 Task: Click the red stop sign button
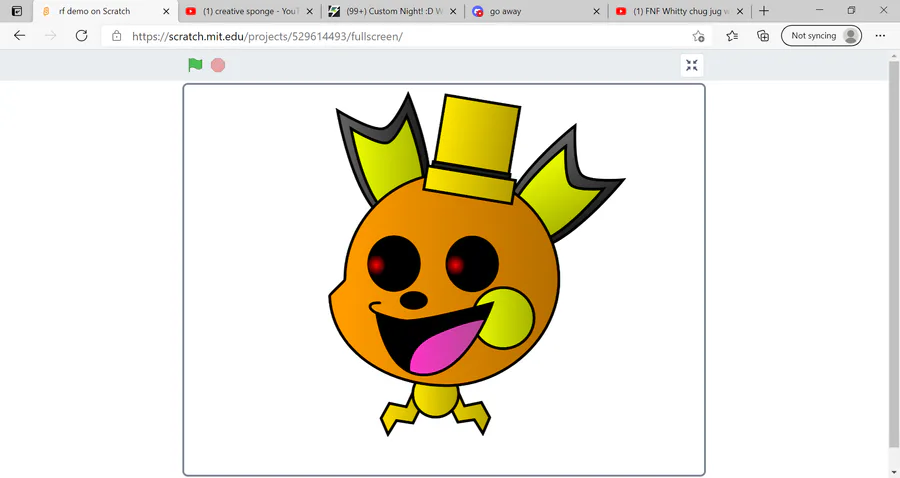pos(218,65)
